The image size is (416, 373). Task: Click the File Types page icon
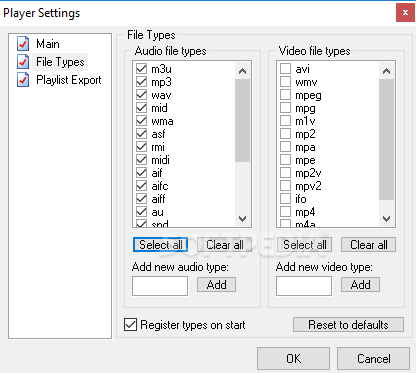23,62
